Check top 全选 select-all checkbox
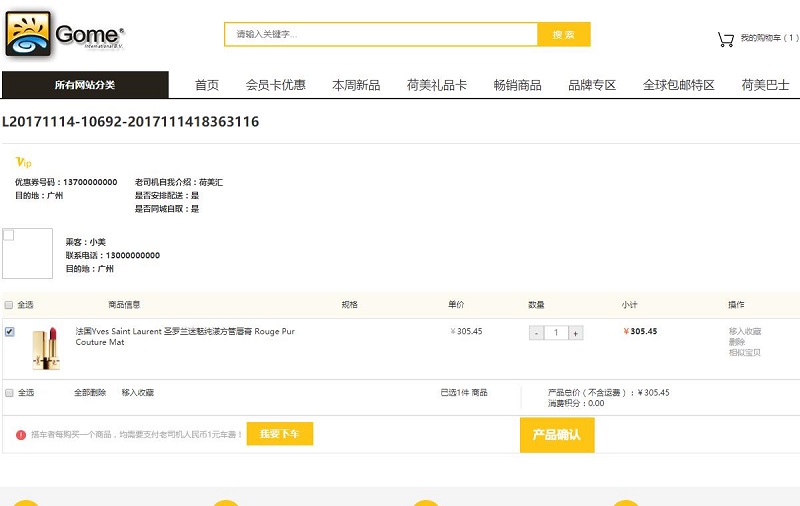Viewport: 800px width, 506px height. tap(9, 305)
